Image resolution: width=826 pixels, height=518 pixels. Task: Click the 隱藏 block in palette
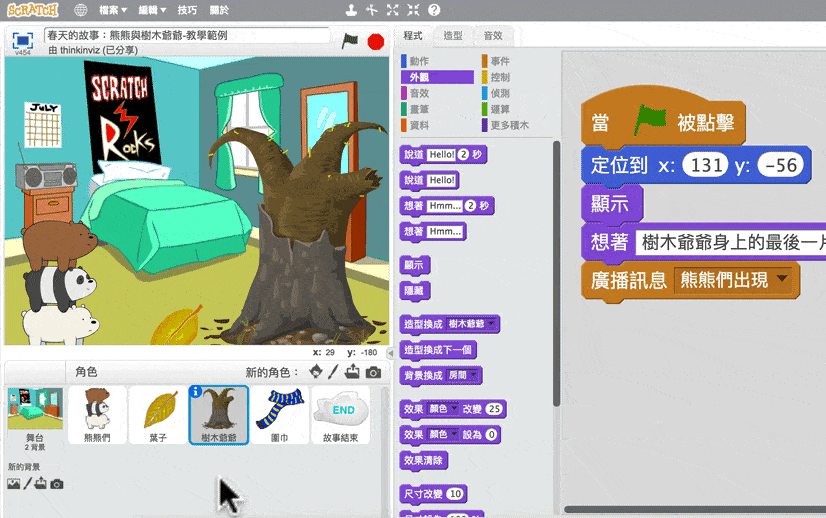[415, 291]
